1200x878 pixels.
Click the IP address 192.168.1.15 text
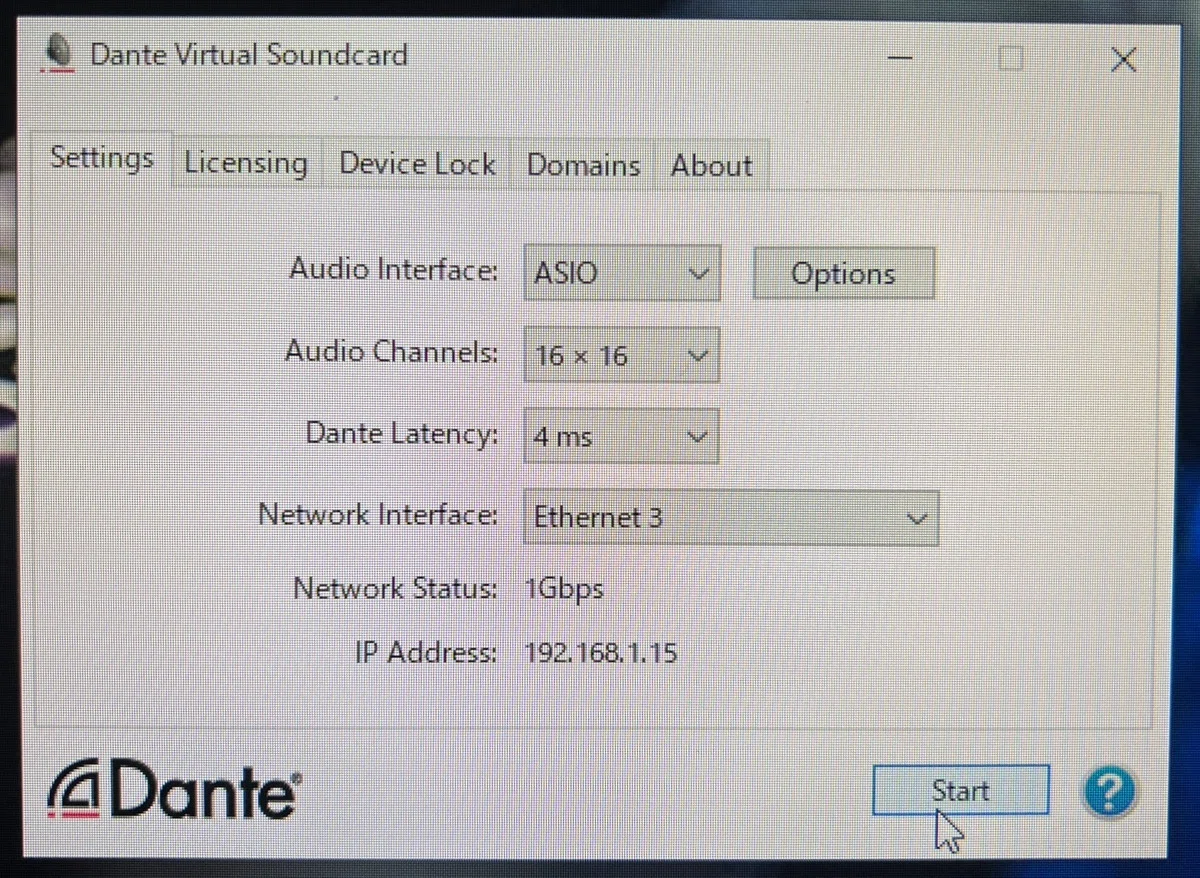[601, 654]
